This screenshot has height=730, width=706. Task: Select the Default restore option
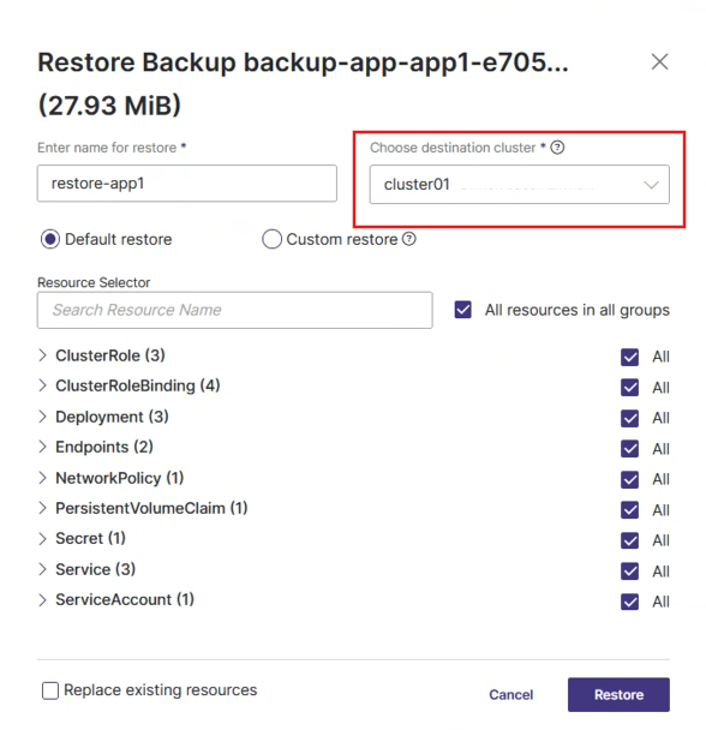[x=50, y=240]
